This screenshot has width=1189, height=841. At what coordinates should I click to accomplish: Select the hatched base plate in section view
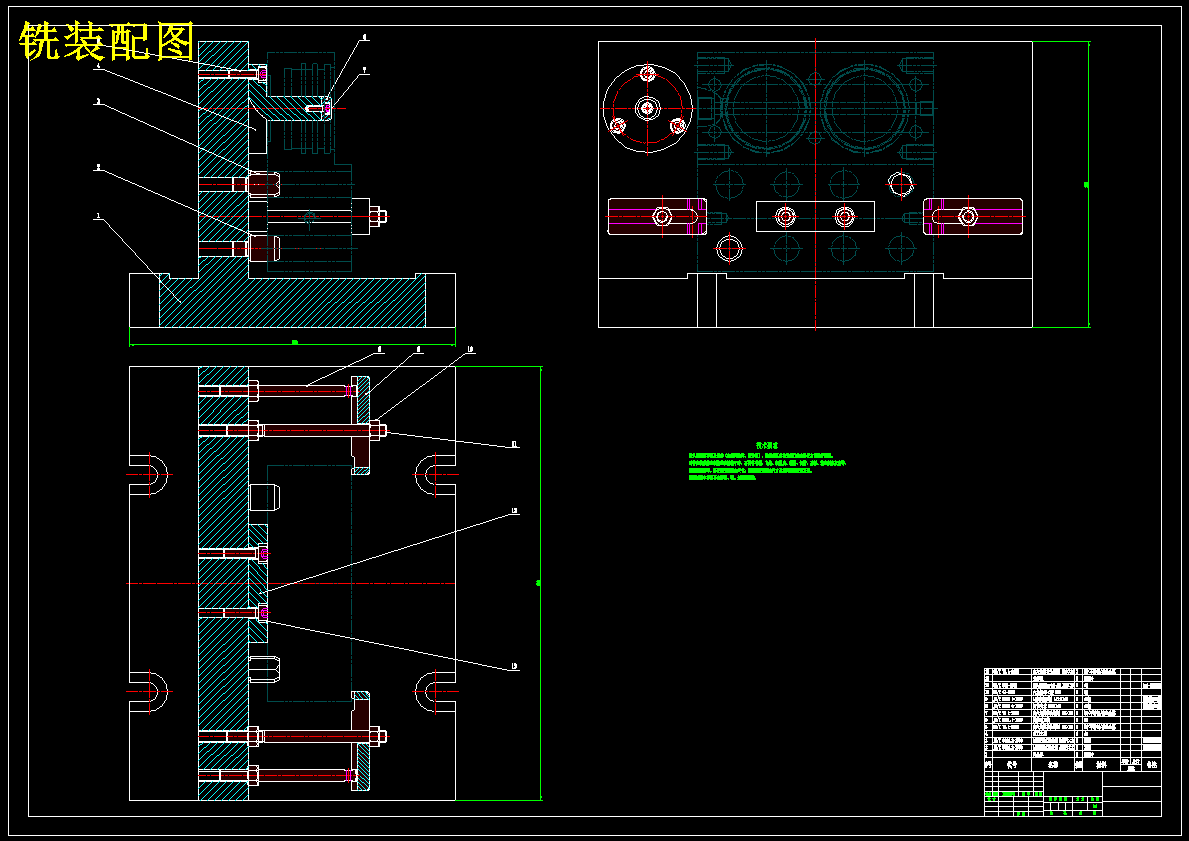[292, 301]
